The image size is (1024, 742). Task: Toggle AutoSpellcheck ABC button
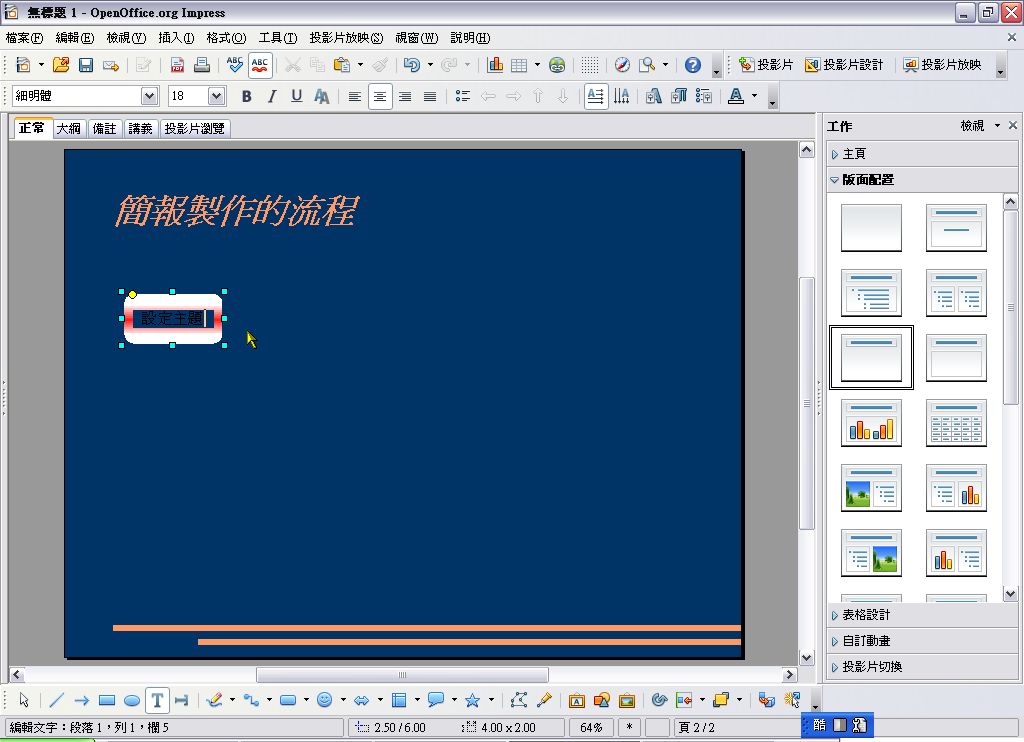(260, 65)
